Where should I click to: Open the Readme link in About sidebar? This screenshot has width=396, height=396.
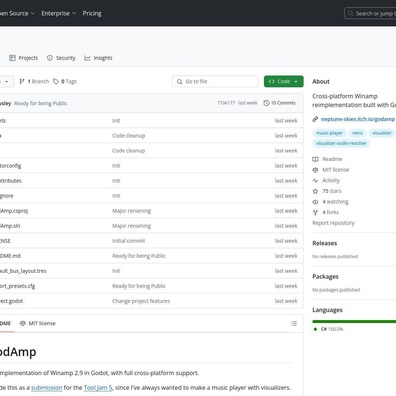click(x=332, y=159)
